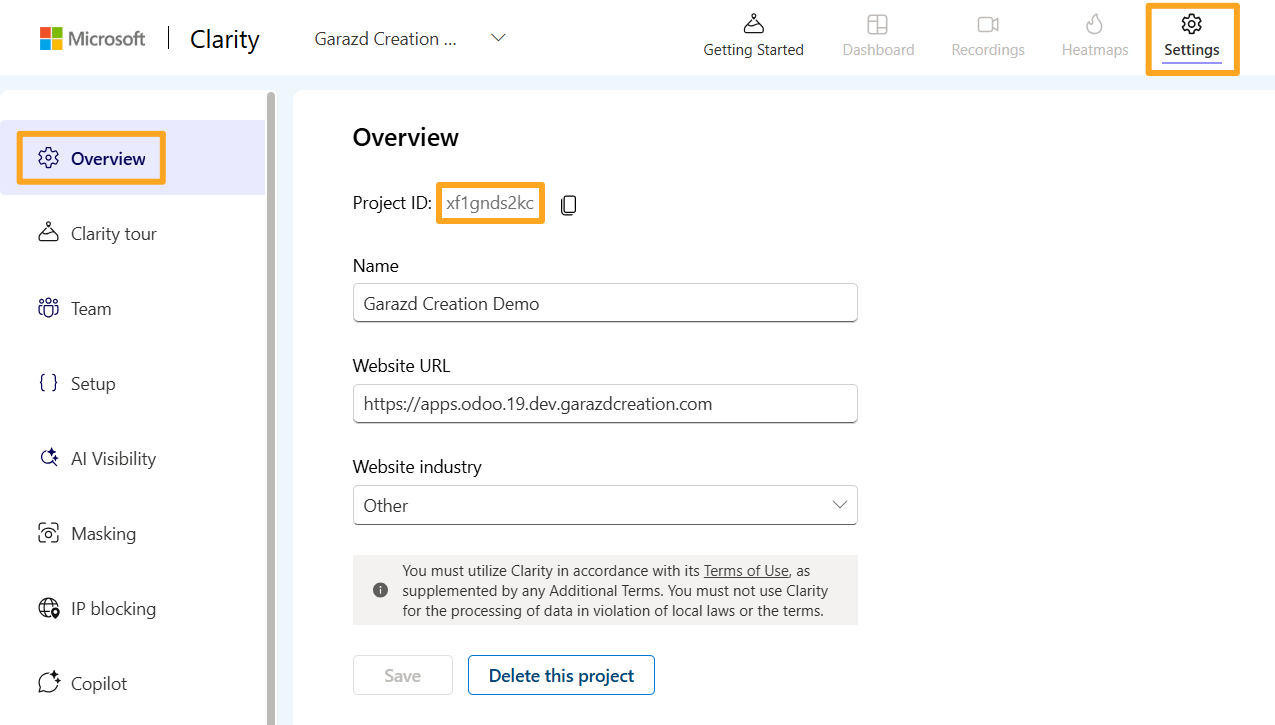
Task: Open the Website industry dropdown
Action: pyautogui.click(x=605, y=505)
